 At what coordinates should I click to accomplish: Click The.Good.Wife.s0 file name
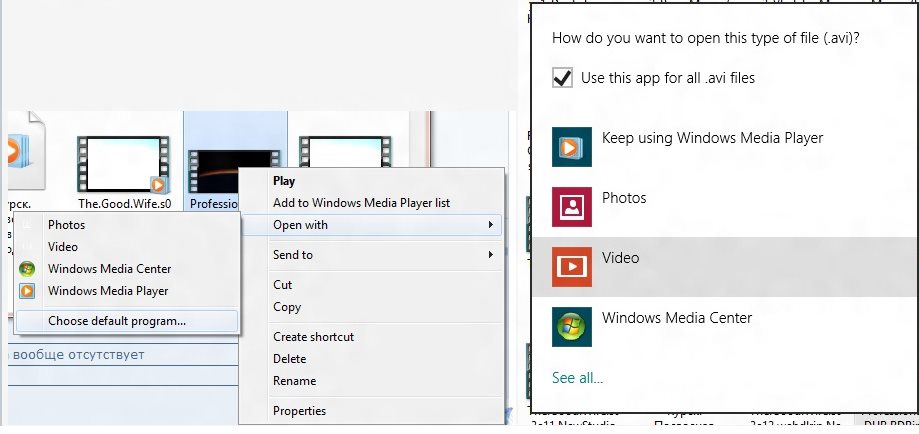pos(125,204)
